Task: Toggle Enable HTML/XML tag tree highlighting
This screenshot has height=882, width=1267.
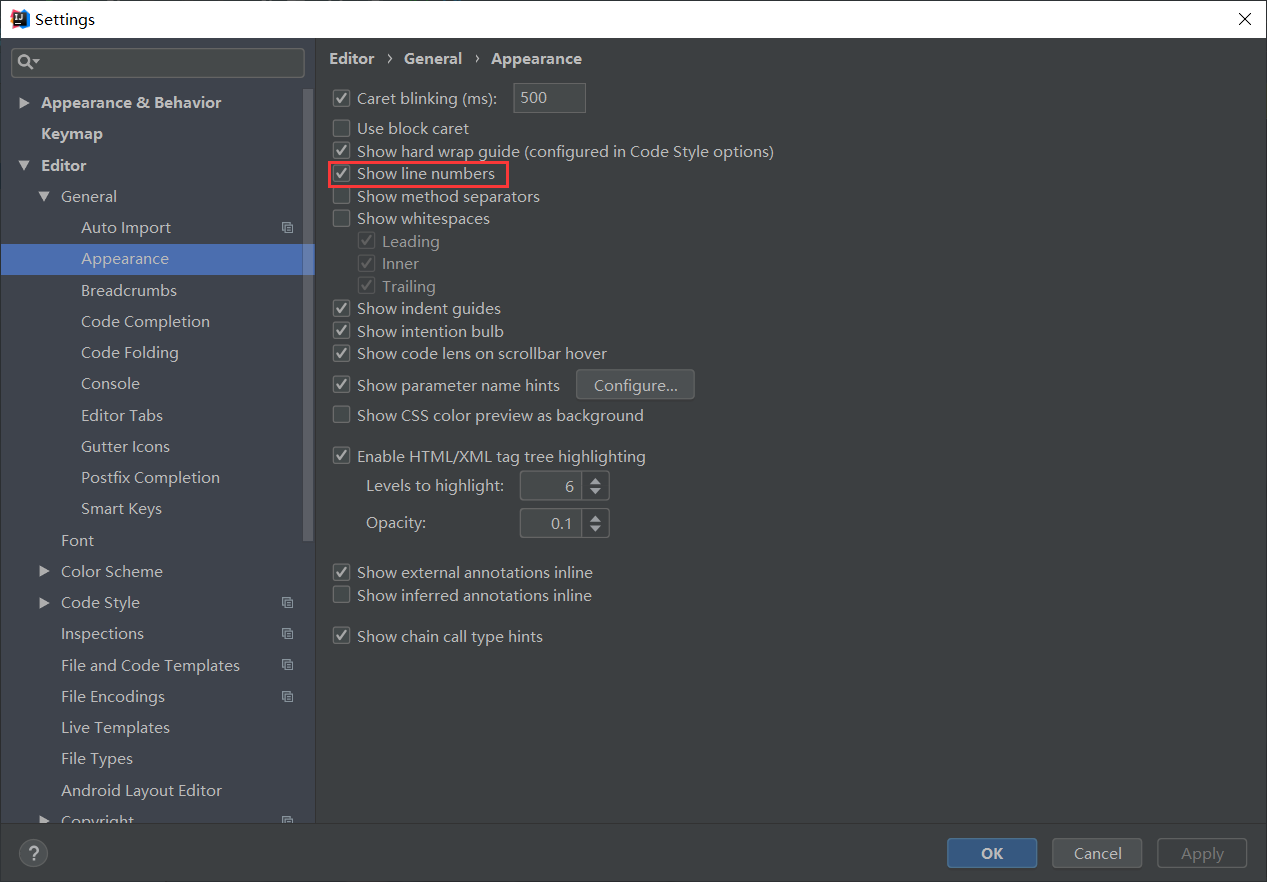Action: pos(342,456)
